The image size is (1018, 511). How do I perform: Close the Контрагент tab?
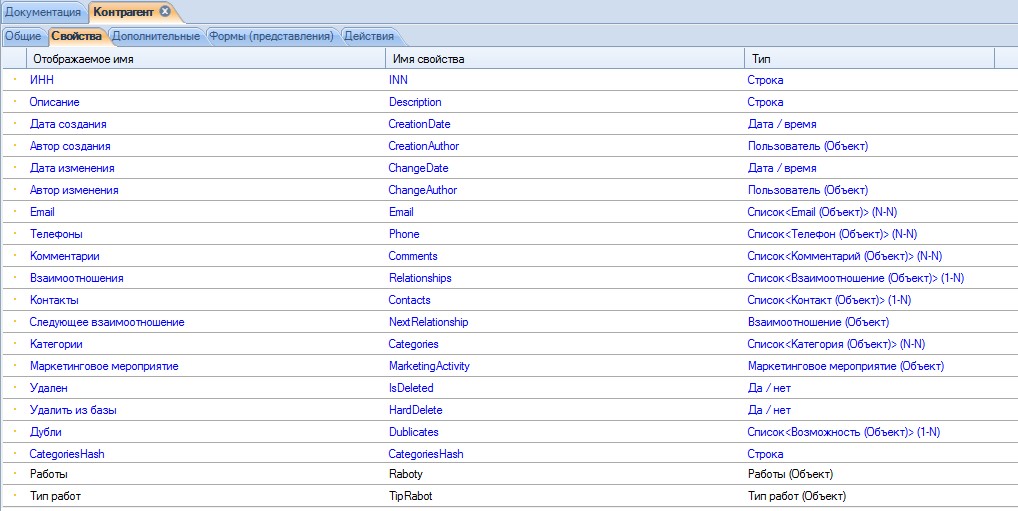165,11
